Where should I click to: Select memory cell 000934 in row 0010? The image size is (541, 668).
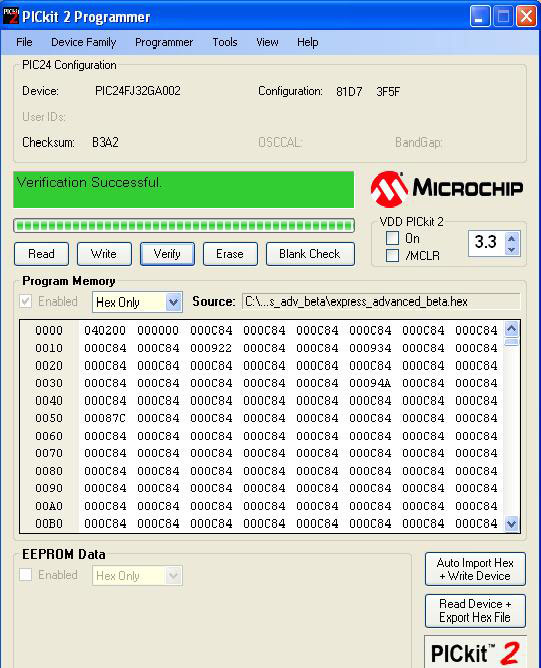click(x=370, y=348)
